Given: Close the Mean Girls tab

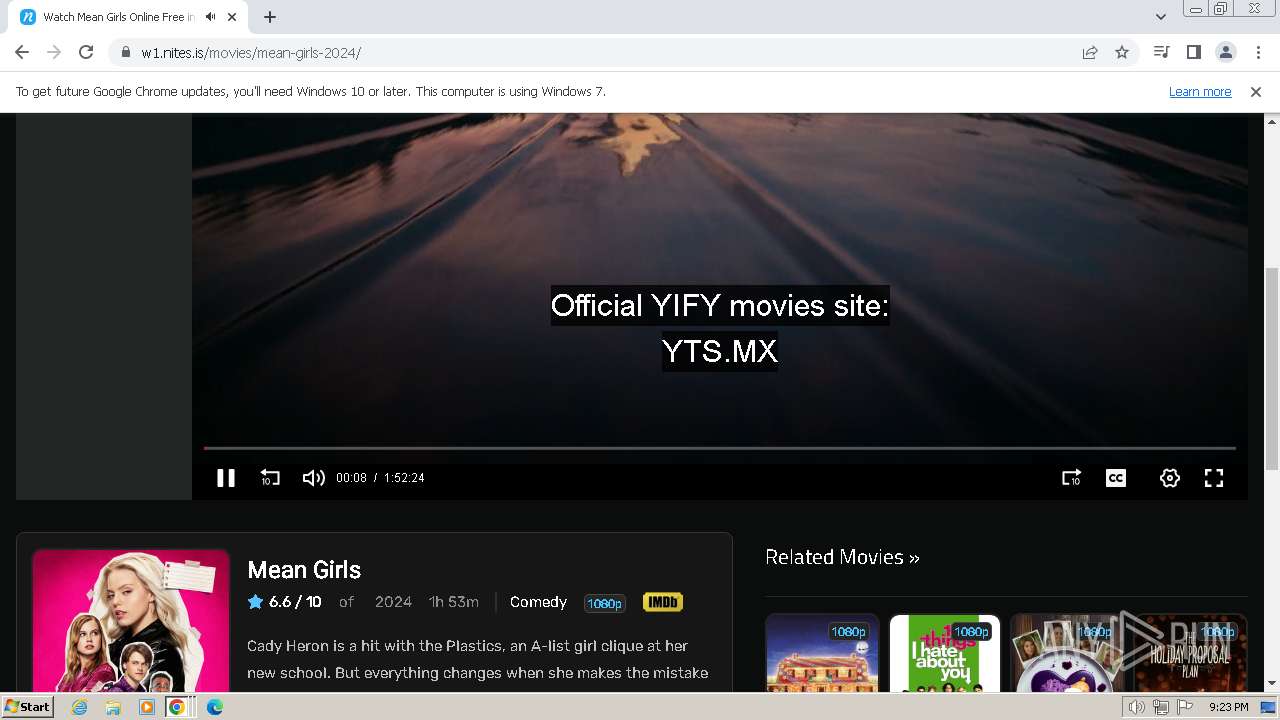Looking at the screenshot, I should tap(233, 17).
